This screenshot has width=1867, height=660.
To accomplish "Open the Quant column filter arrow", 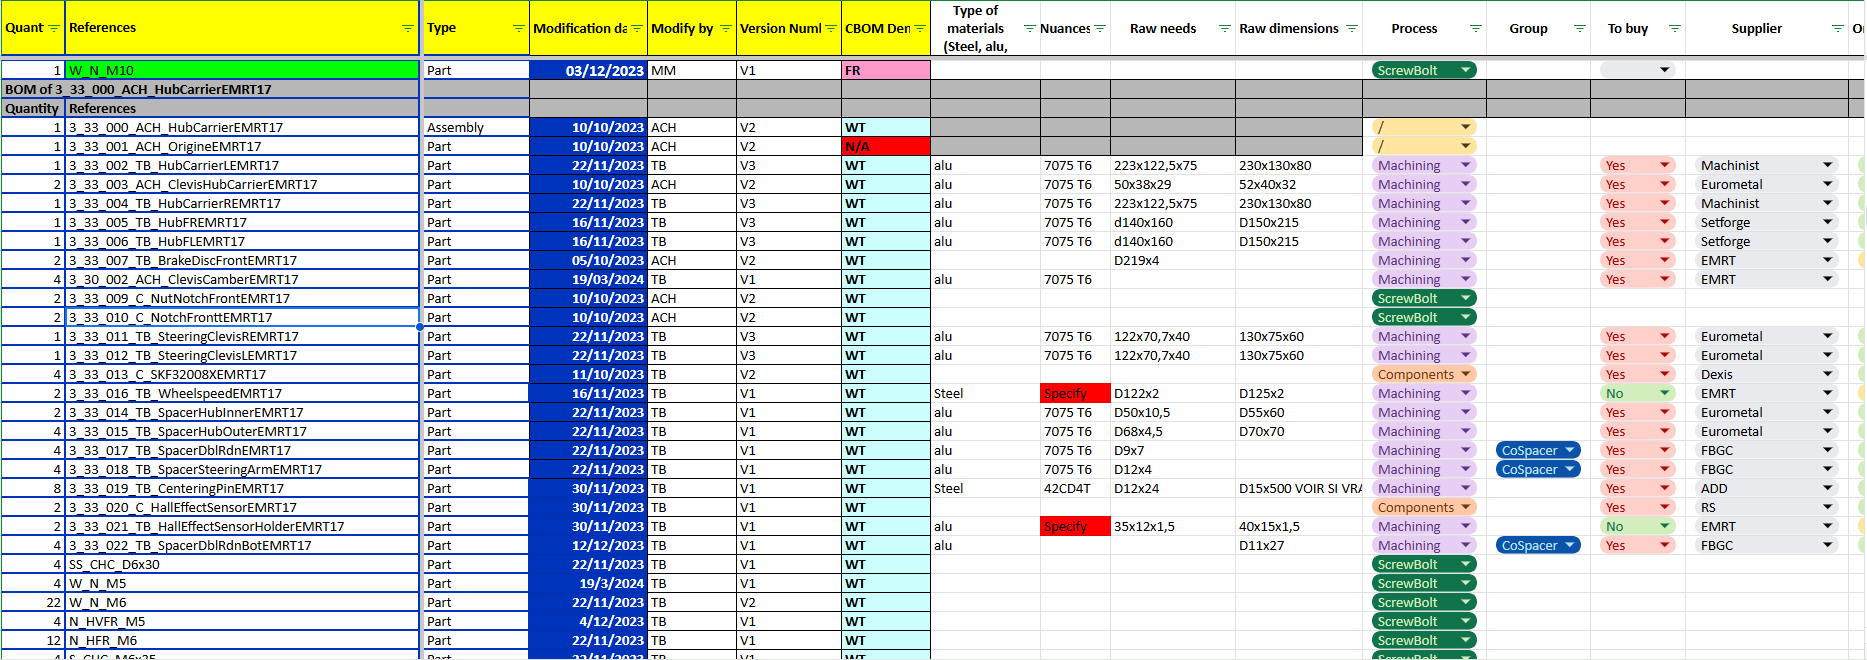I will (54, 28).
